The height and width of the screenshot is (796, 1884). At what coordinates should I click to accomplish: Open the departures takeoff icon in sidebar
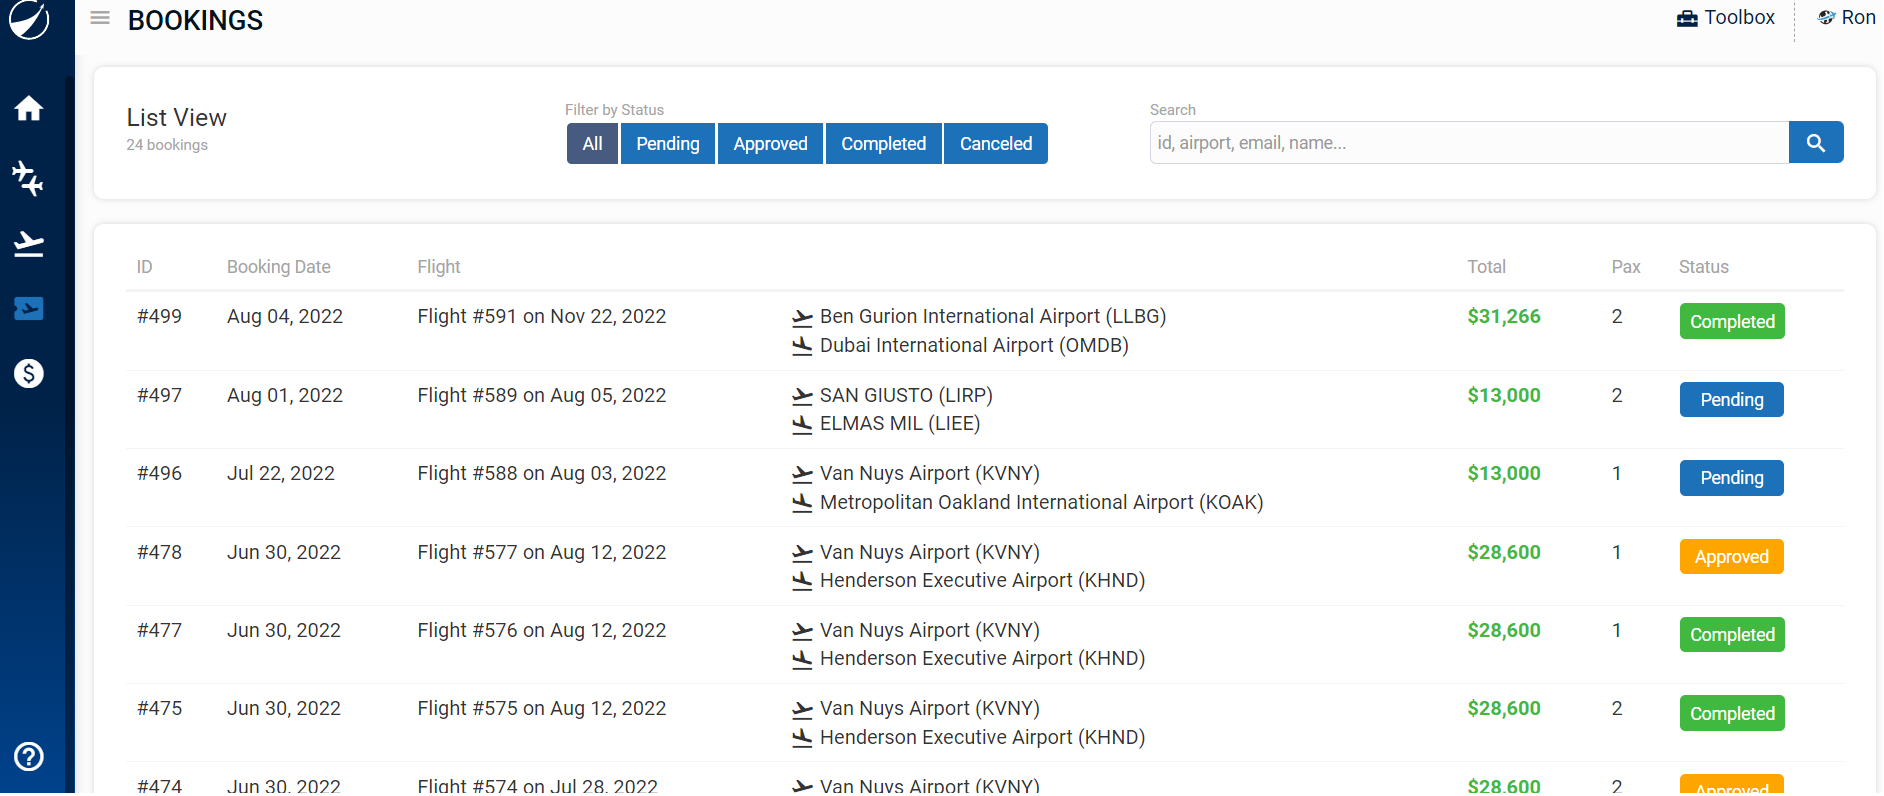tap(29, 243)
